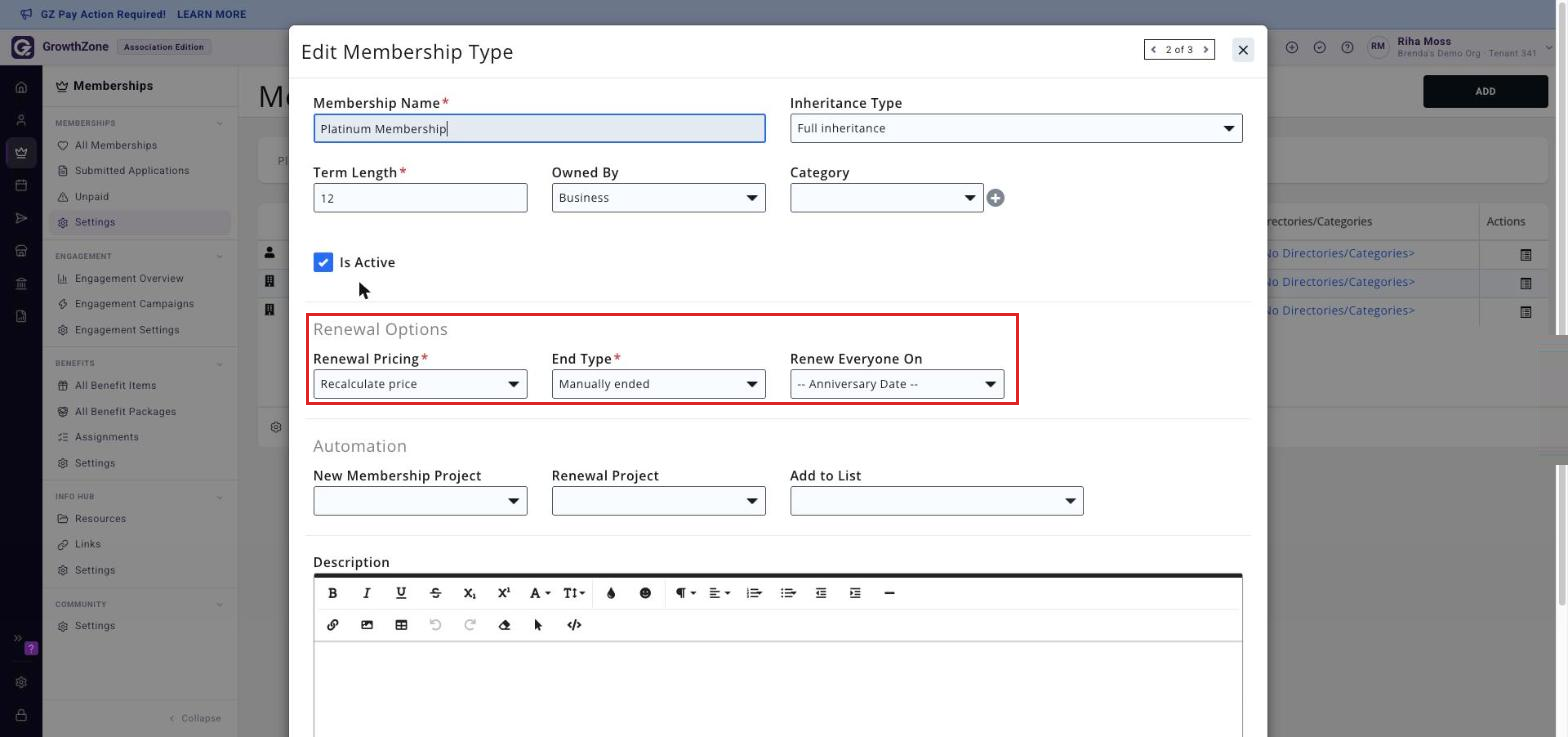Switch to code view in editor

pos(574,625)
